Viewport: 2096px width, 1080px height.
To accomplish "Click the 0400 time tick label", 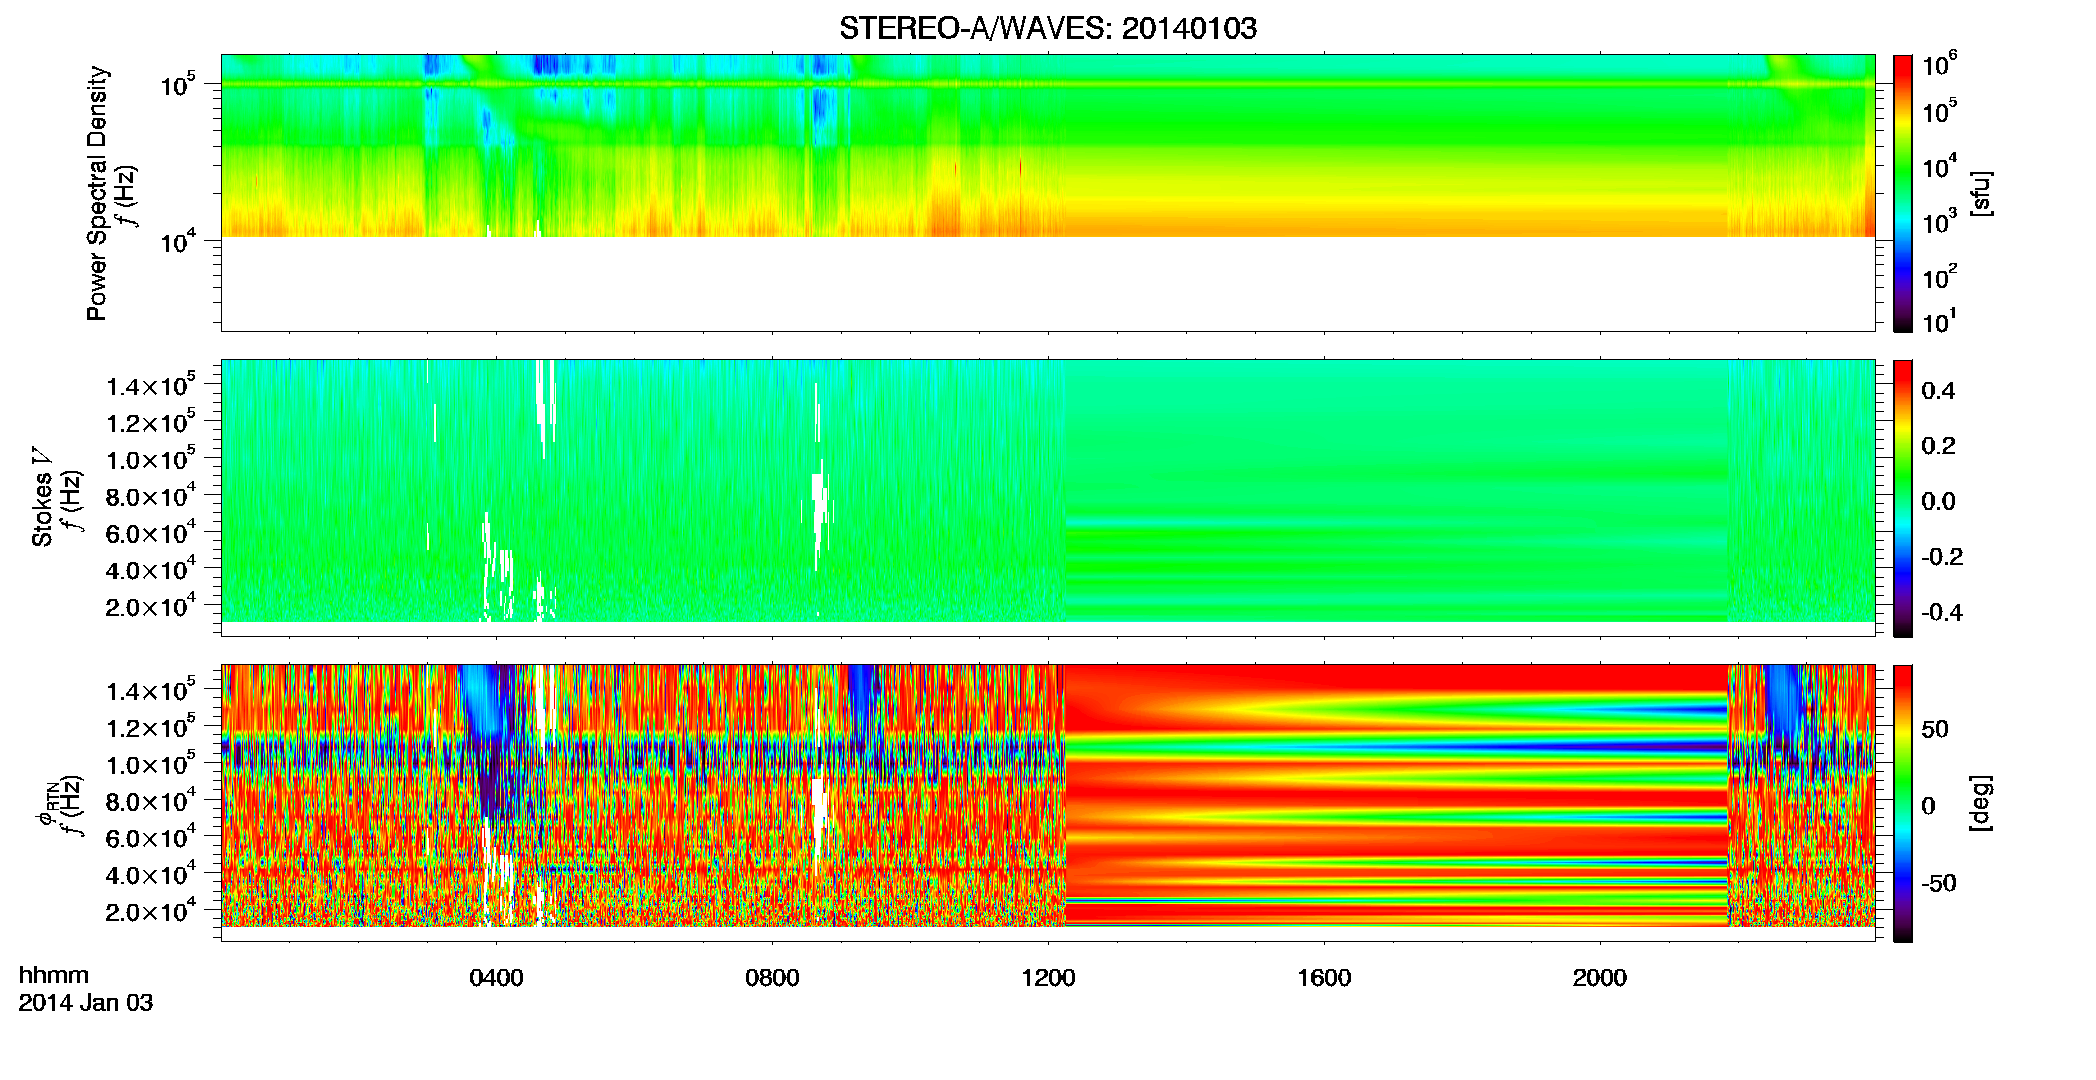I will pos(496,978).
